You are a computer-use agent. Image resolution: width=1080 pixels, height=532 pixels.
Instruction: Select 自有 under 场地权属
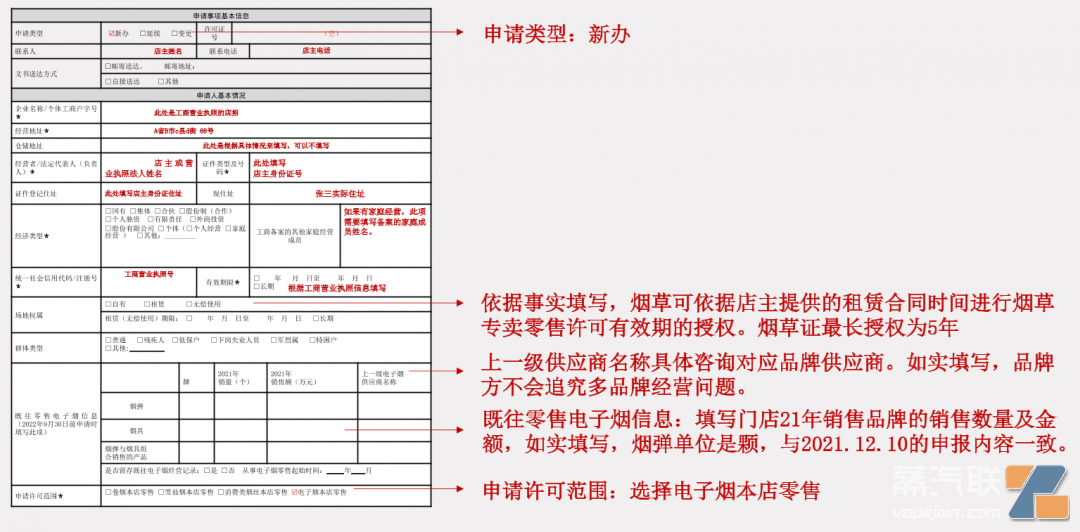(x=108, y=304)
